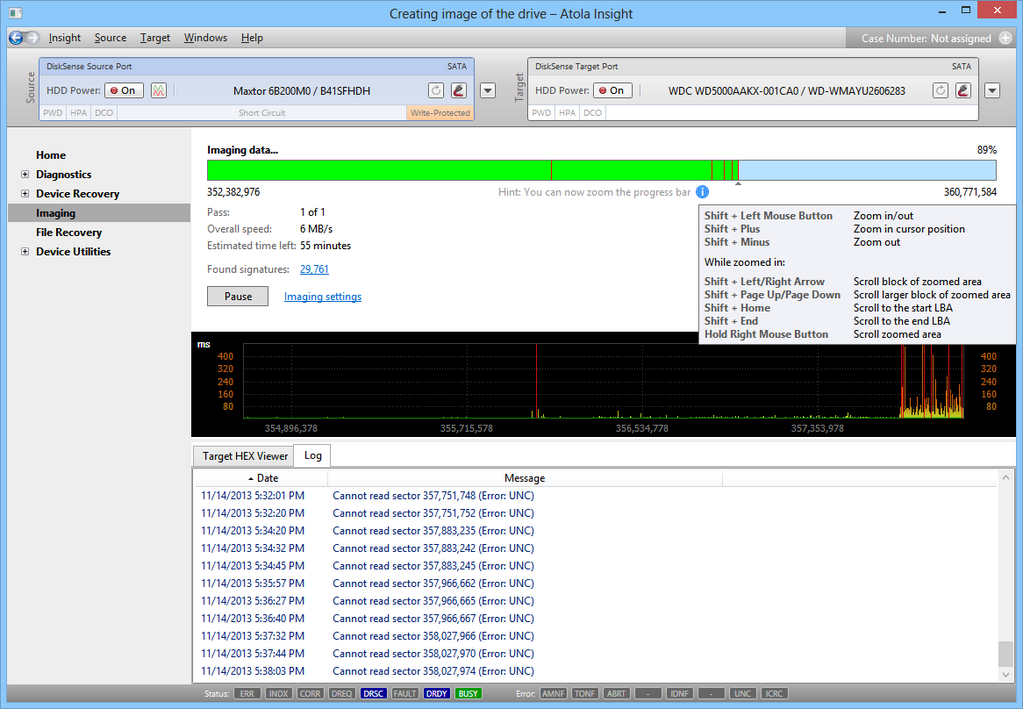Screen dimensions: 1023x709
Task: Click the Write-Protected source indicator
Action: pos(440,113)
